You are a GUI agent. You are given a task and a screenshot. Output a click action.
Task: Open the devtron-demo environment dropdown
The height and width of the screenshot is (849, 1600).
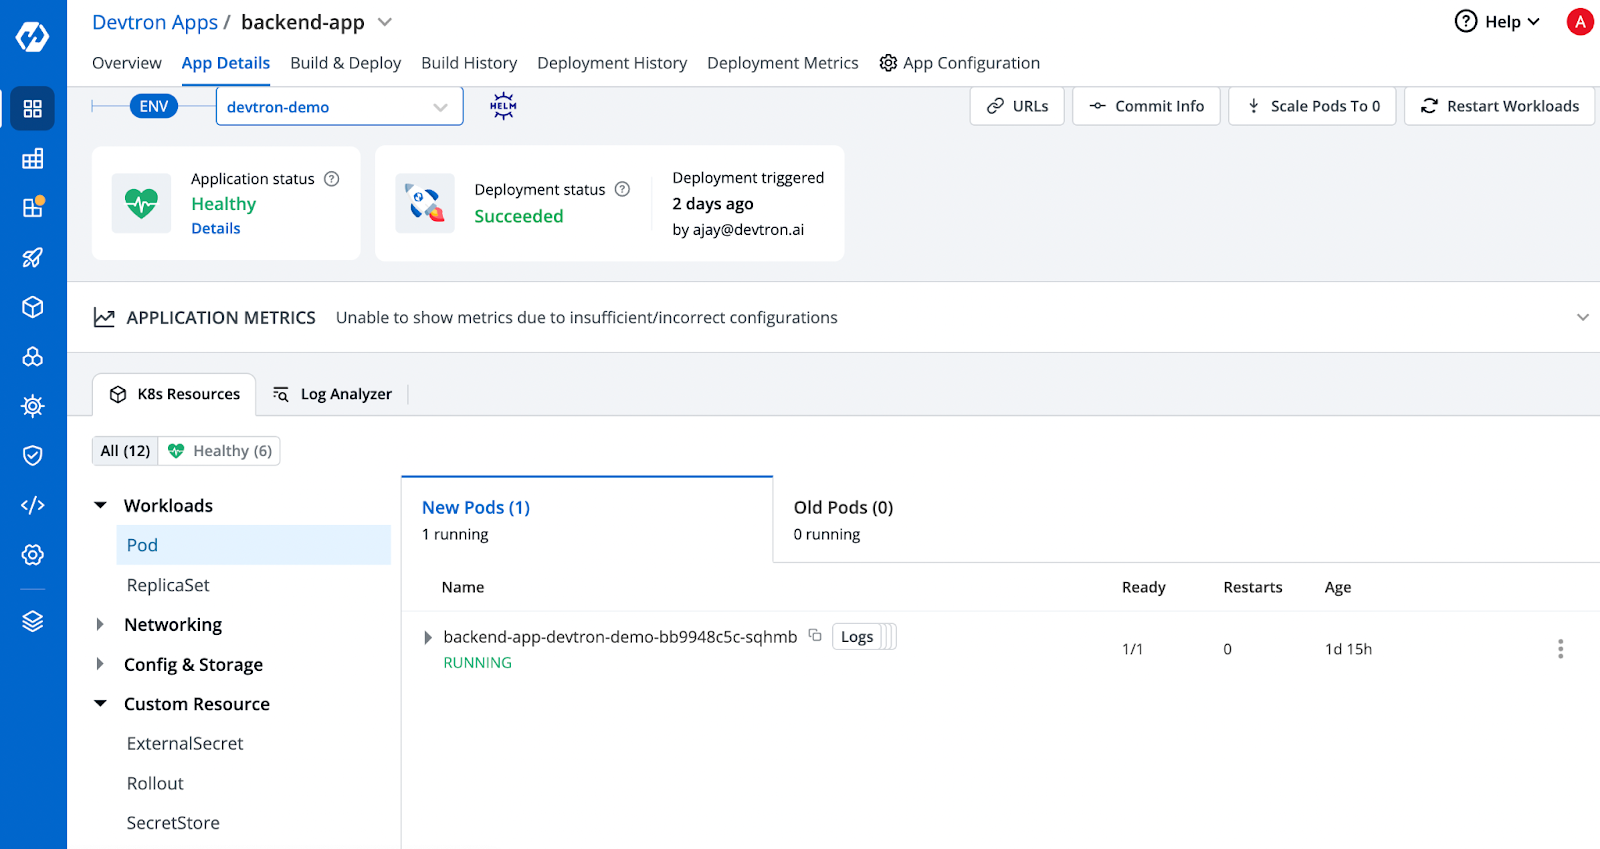coord(339,106)
